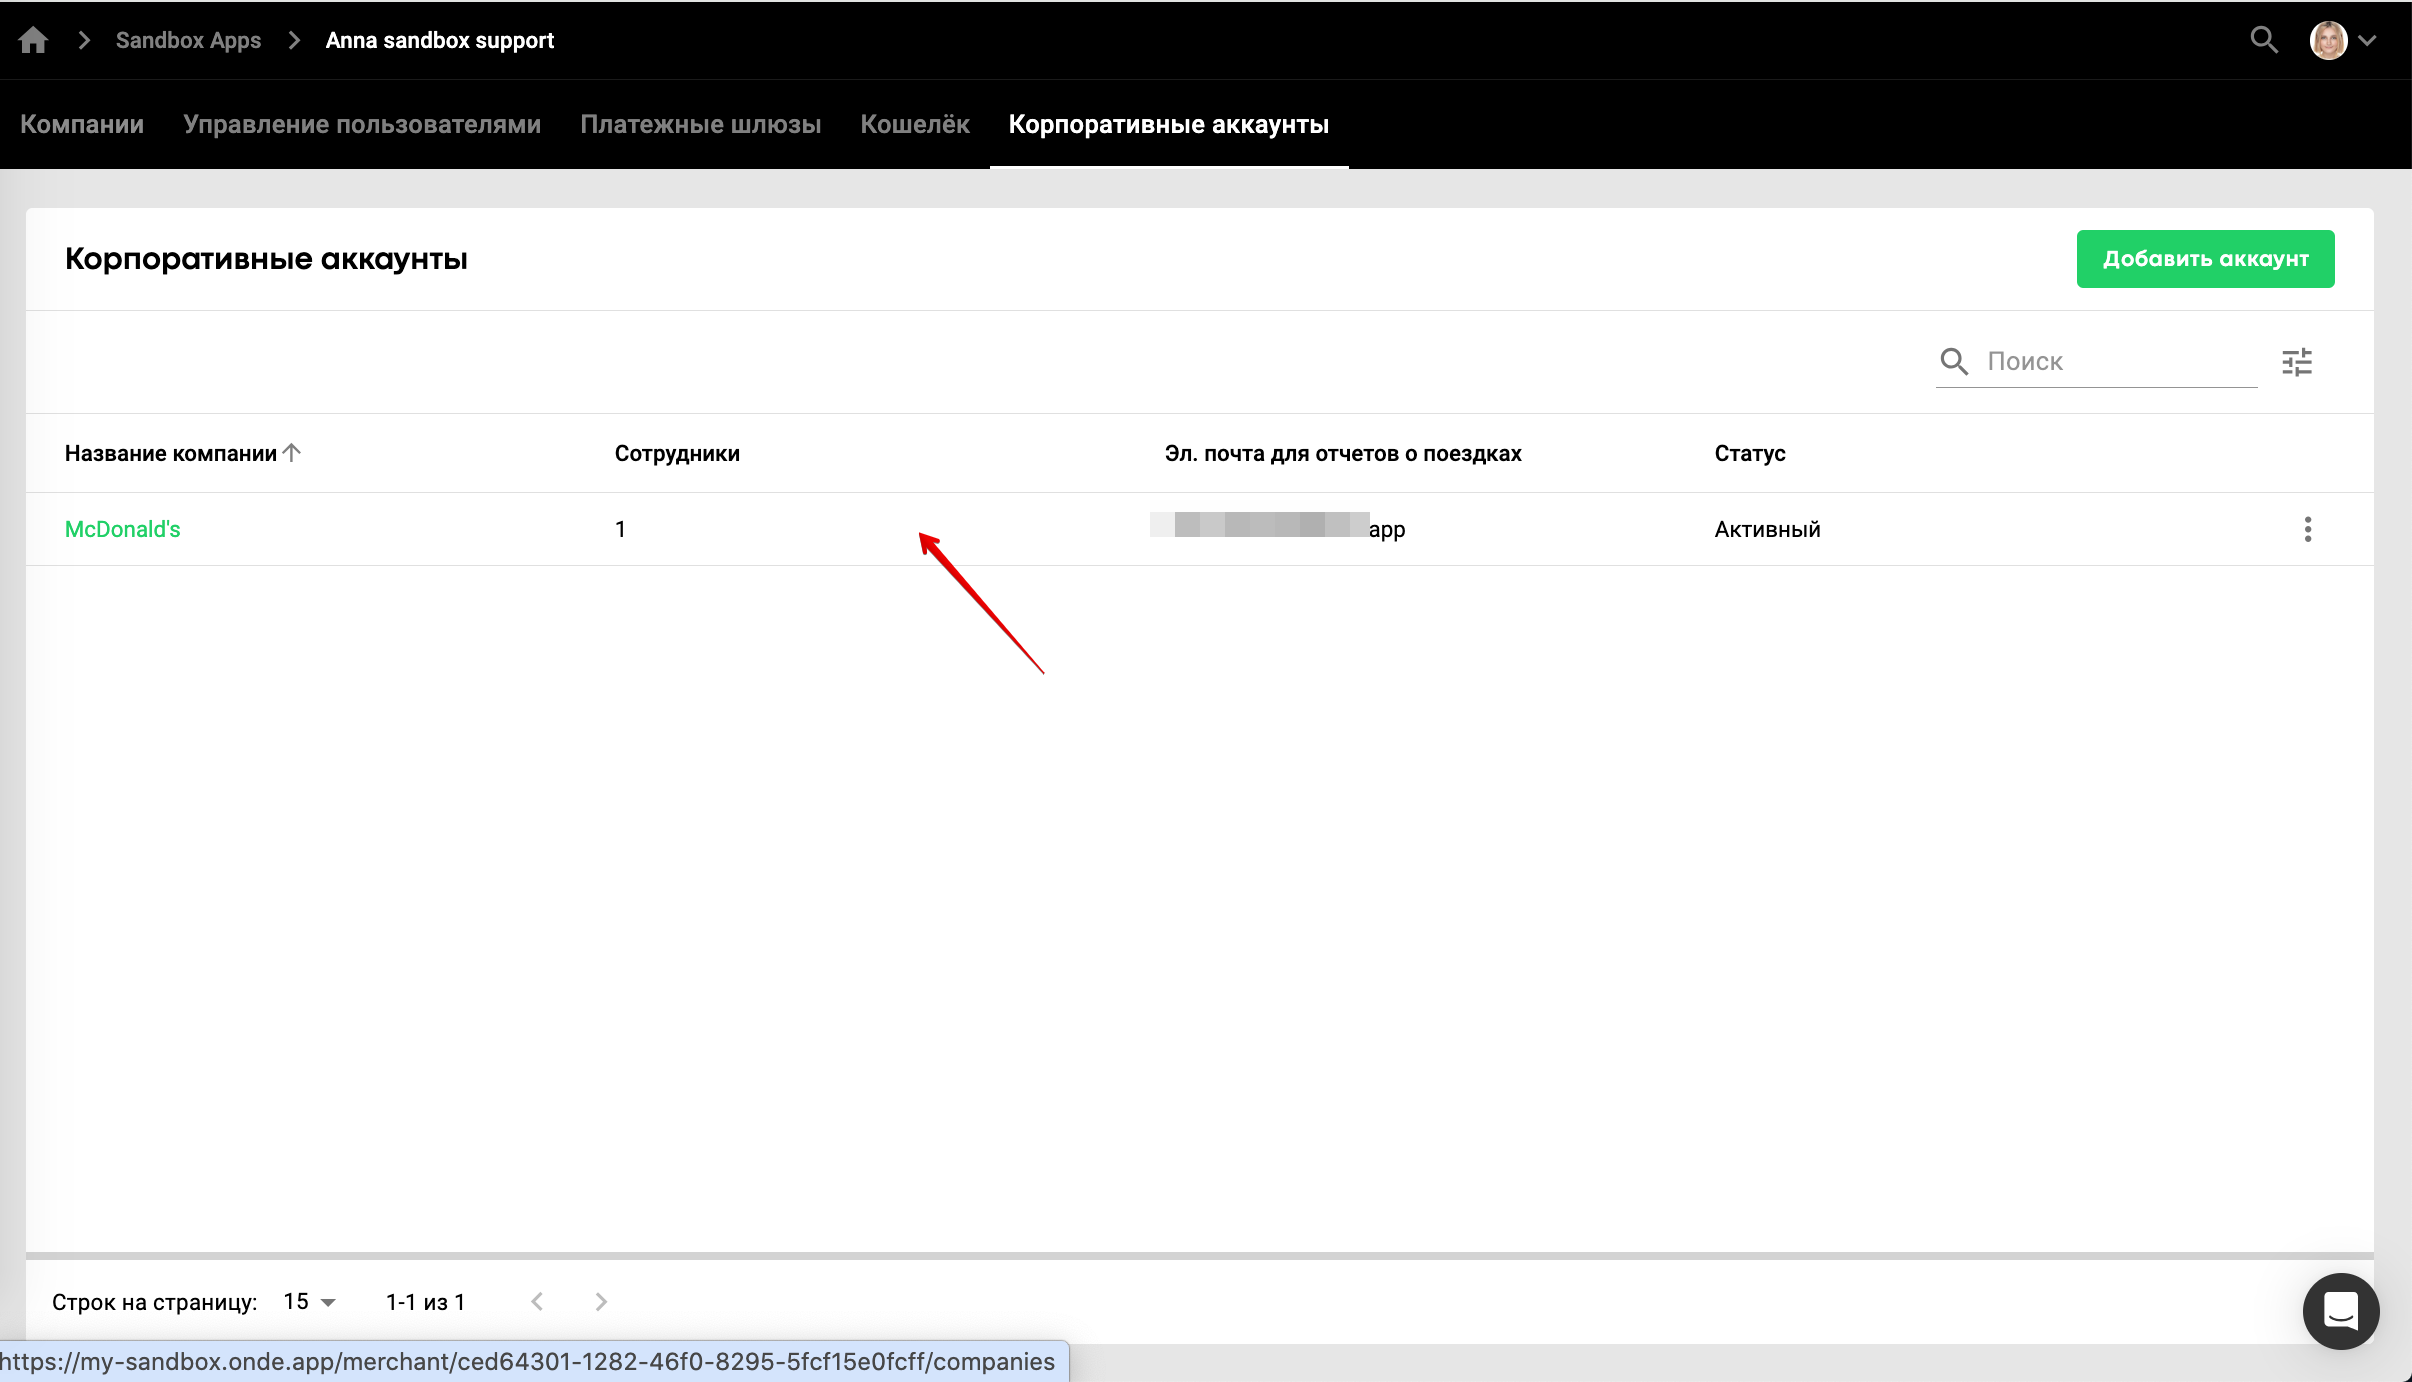Go to previous page arrow
The image size is (2412, 1382).
(537, 1302)
